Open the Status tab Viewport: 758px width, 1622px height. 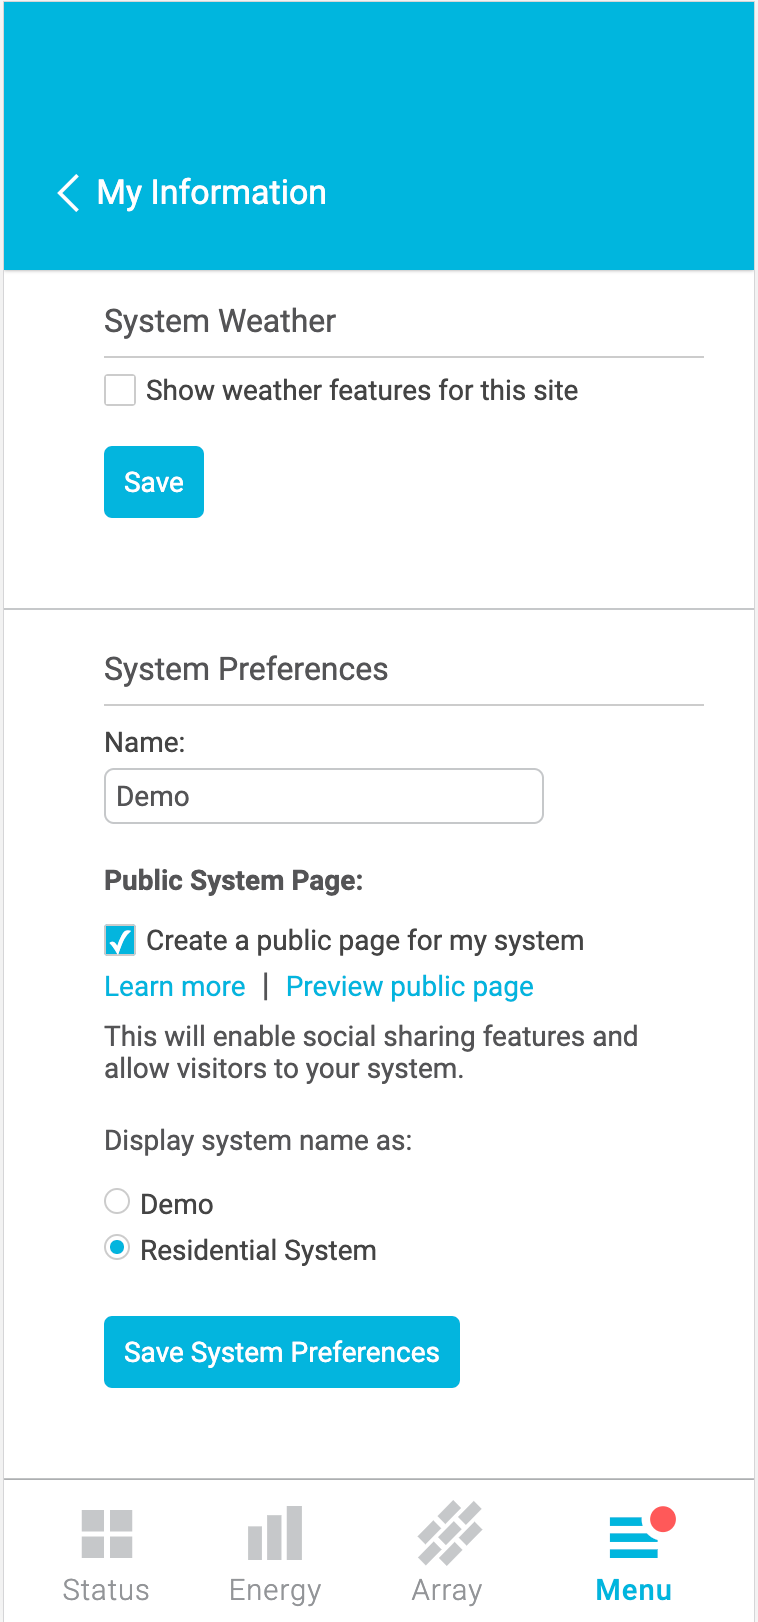point(106,1550)
